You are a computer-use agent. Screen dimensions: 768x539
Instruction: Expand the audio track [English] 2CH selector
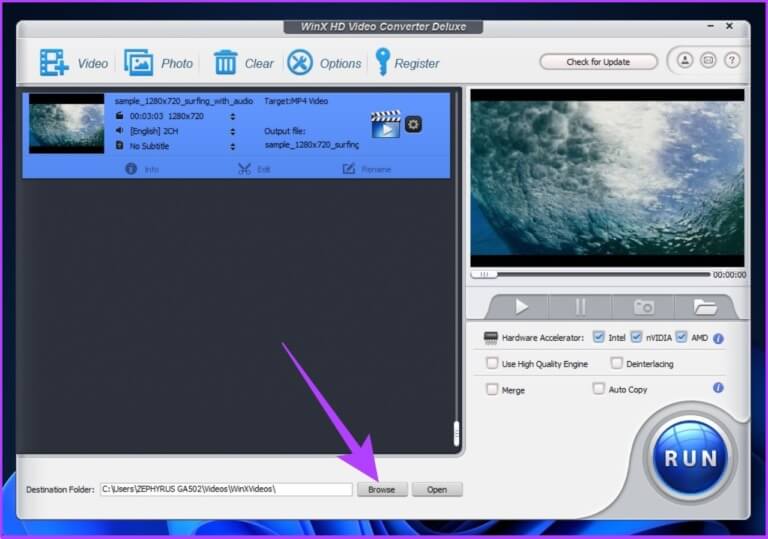click(x=233, y=131)
